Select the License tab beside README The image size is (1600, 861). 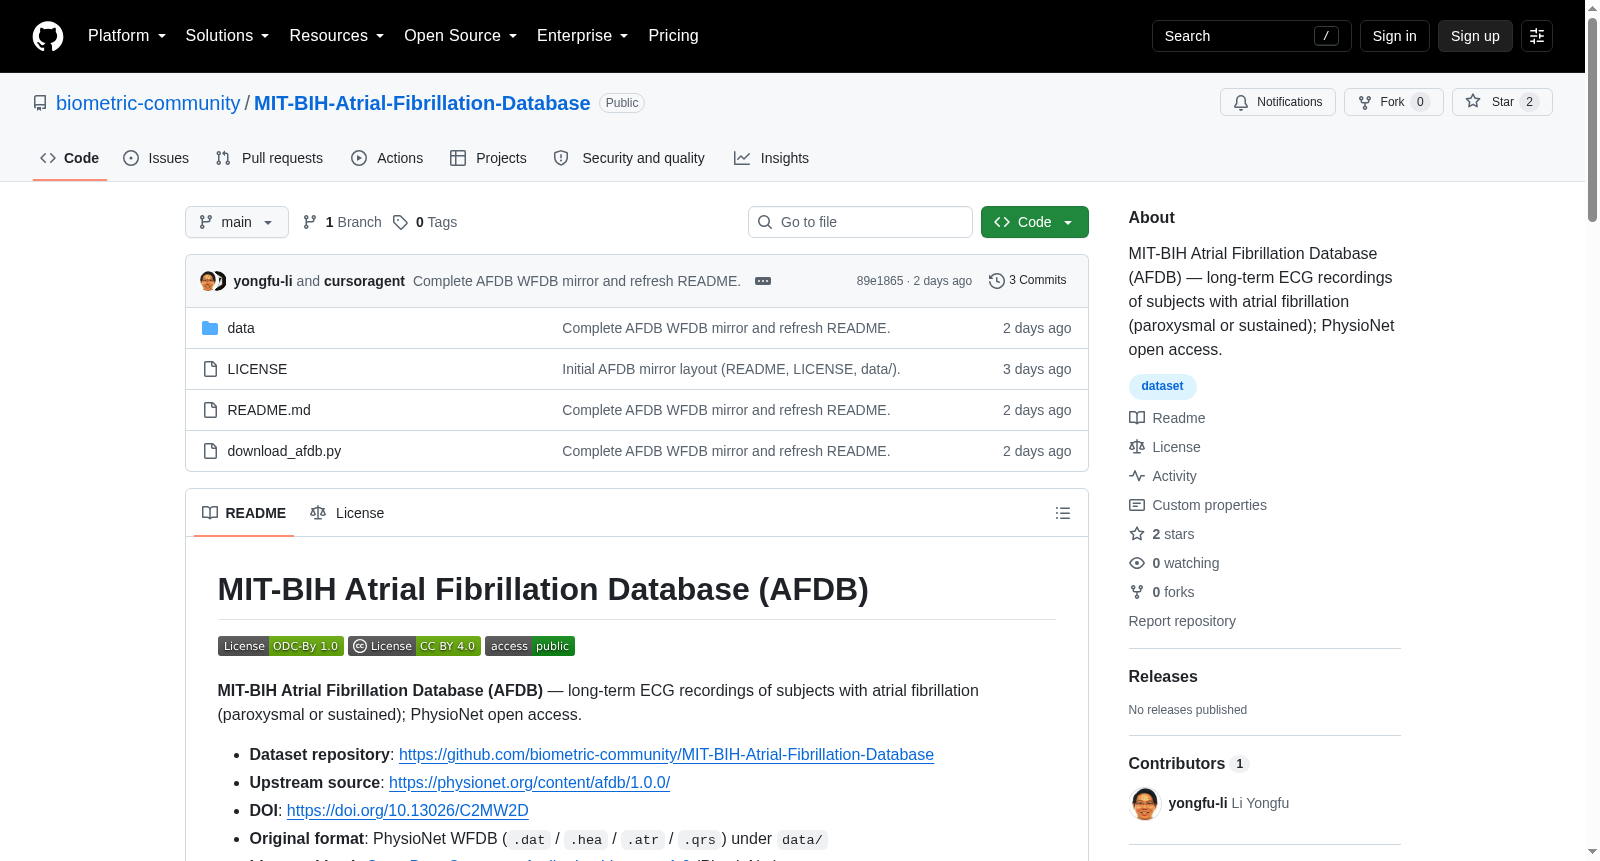pos(347,513)
